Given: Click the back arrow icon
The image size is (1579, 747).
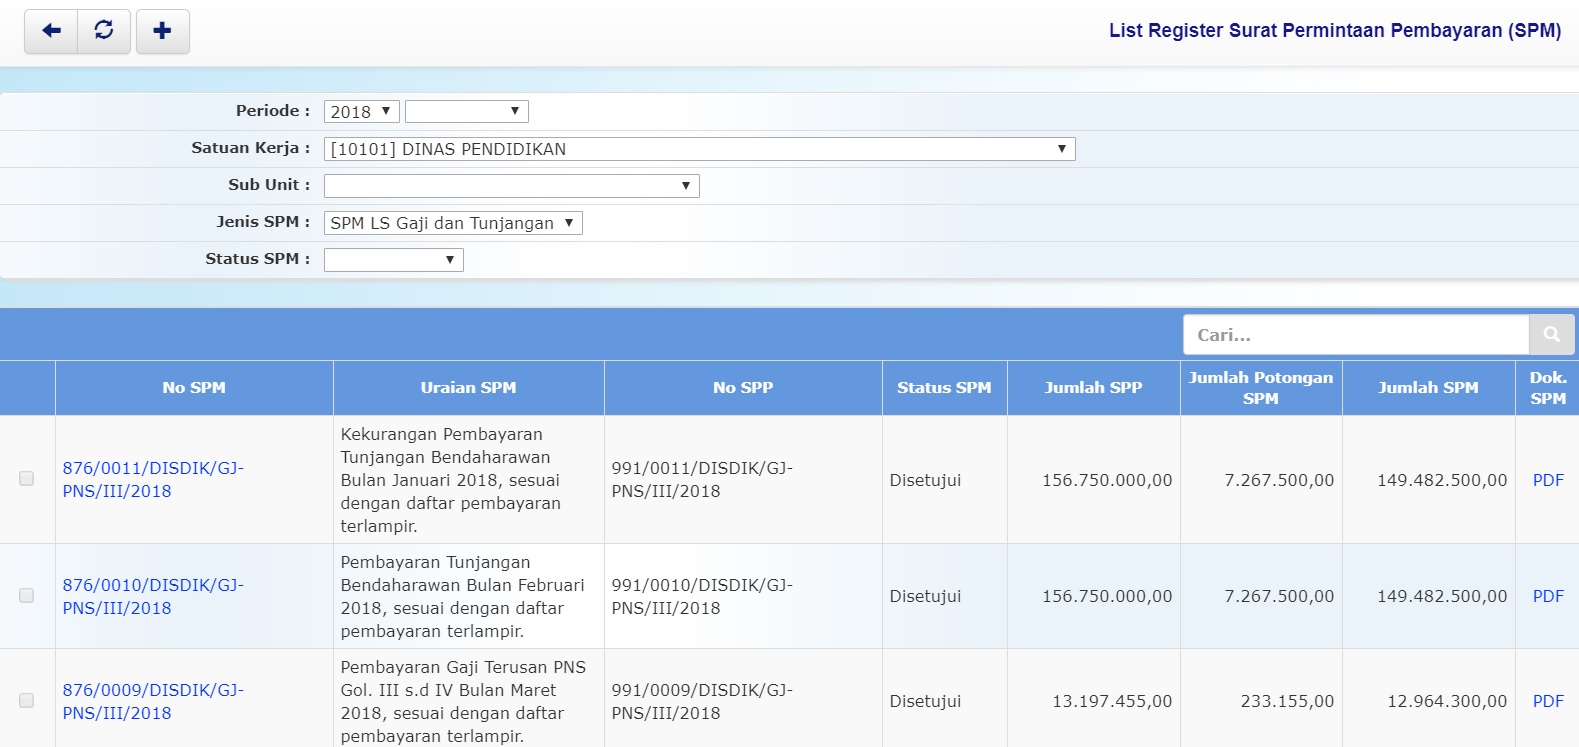Looking at the screenshot, I should 51,31.
